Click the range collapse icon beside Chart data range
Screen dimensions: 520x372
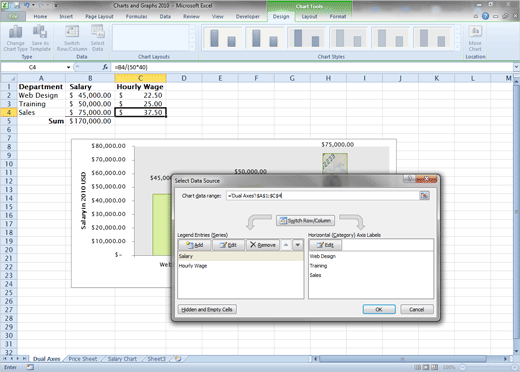424,196
